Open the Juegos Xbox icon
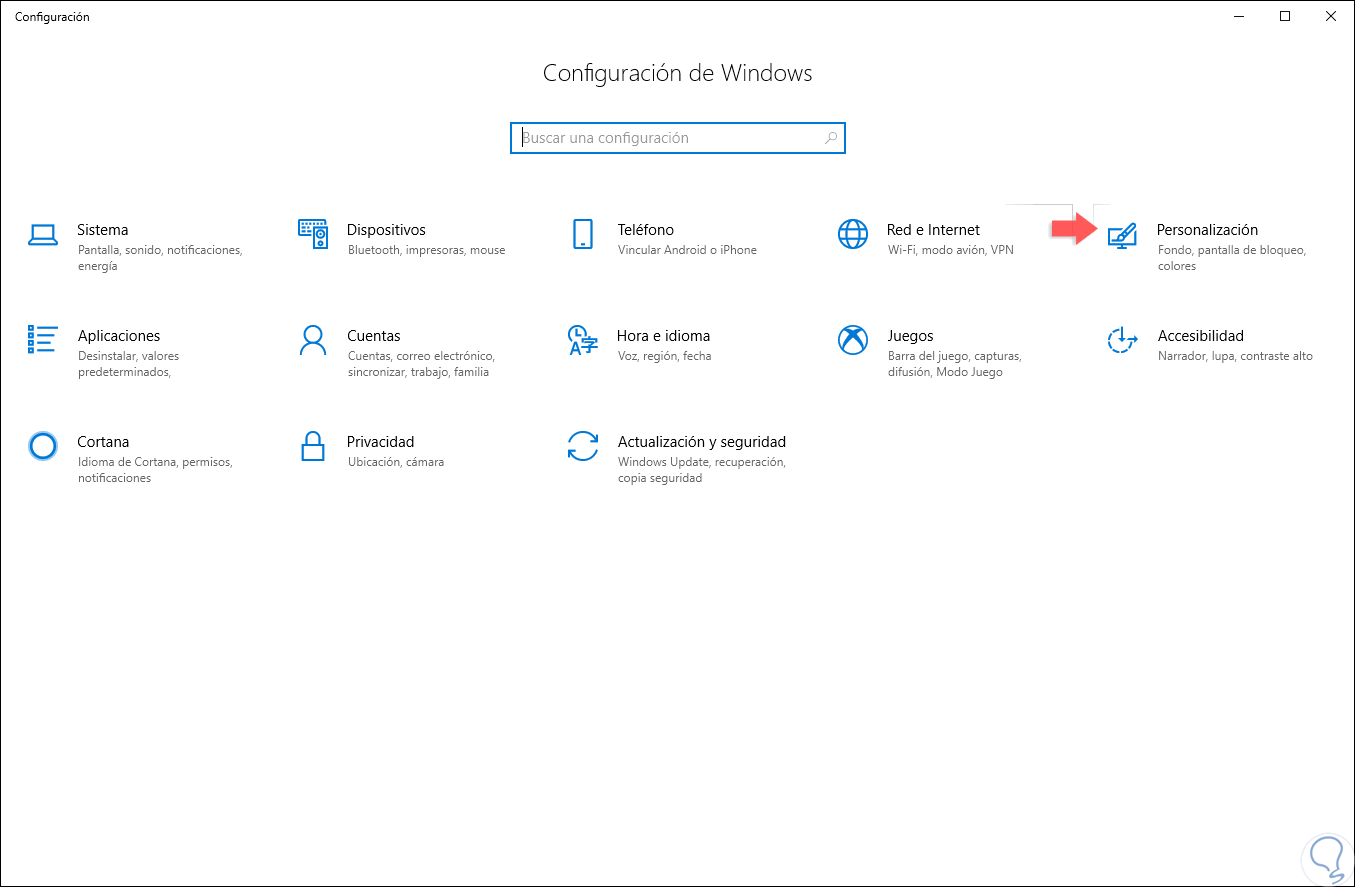Image resolution: width=1355 pixels, height=887 pixels. coord(853,340)
